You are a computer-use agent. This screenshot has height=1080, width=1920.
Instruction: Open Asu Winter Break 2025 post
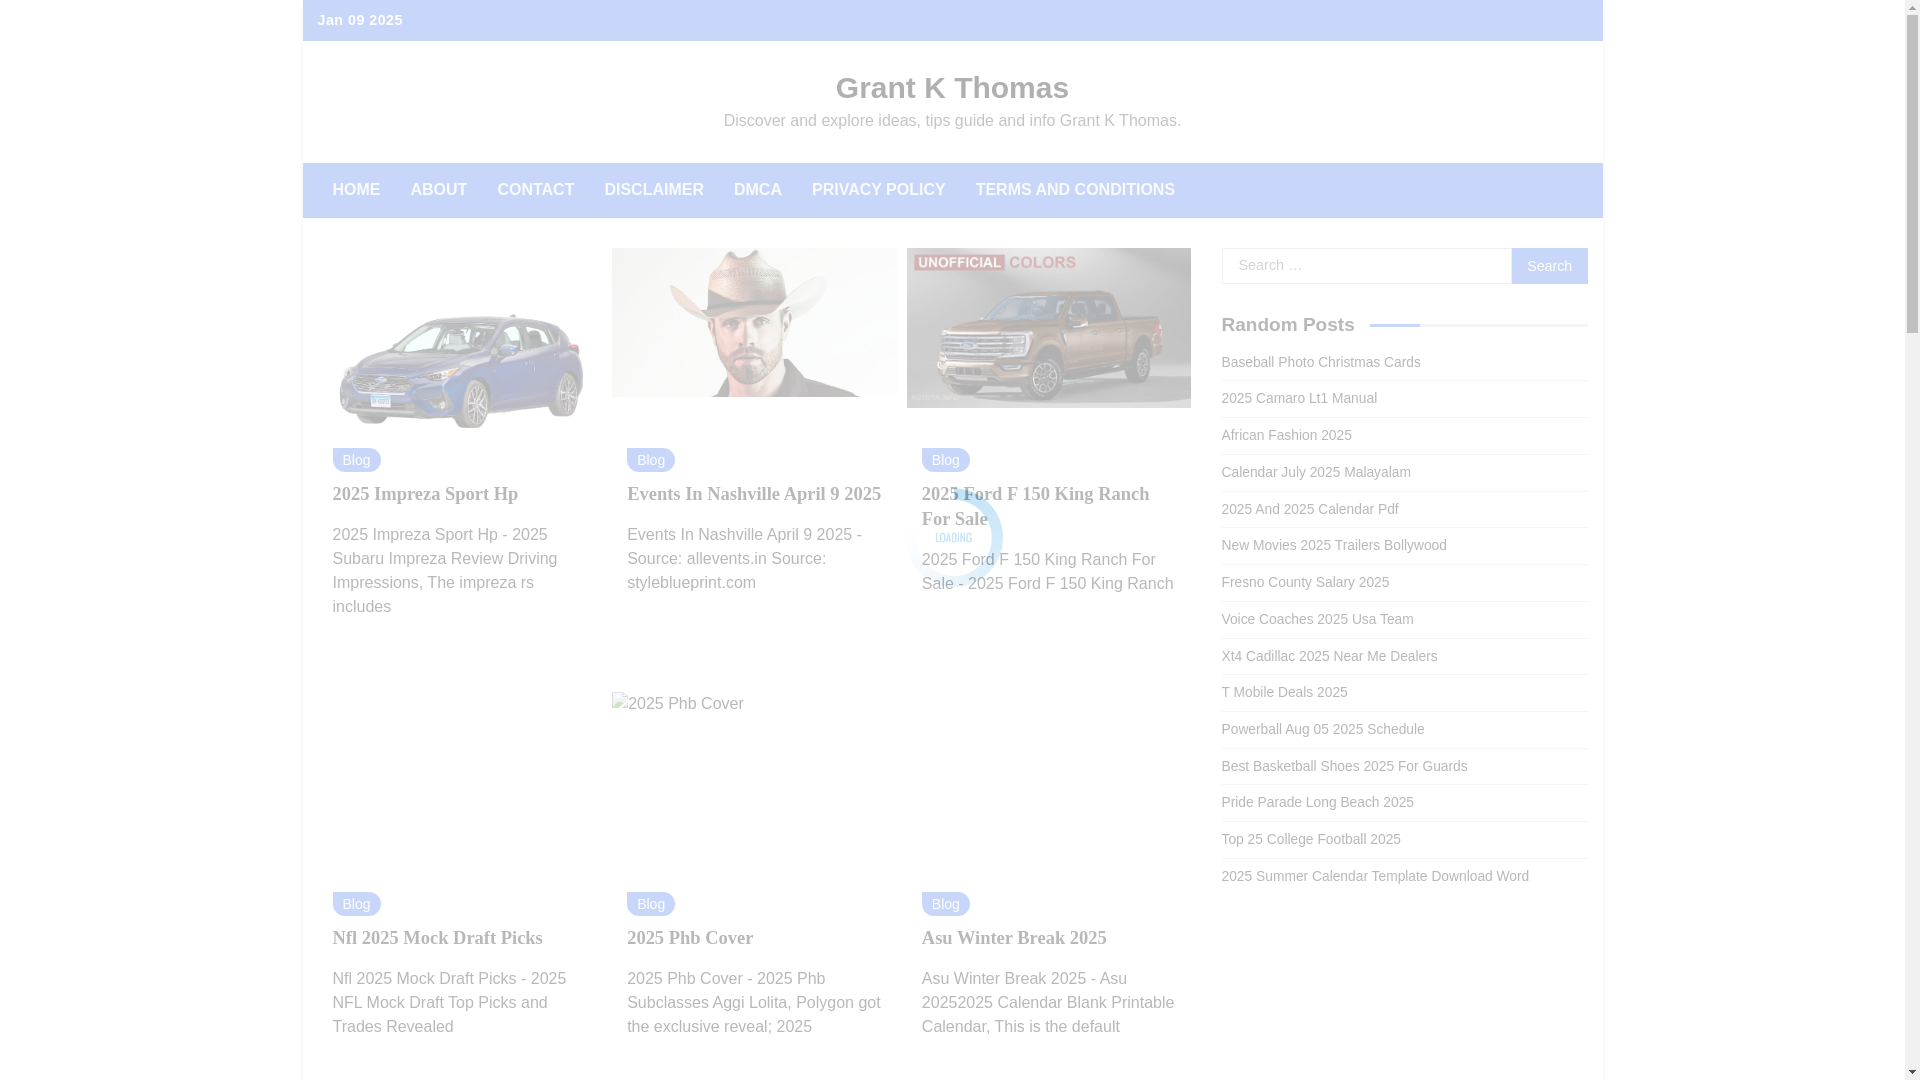point(1014,938)
